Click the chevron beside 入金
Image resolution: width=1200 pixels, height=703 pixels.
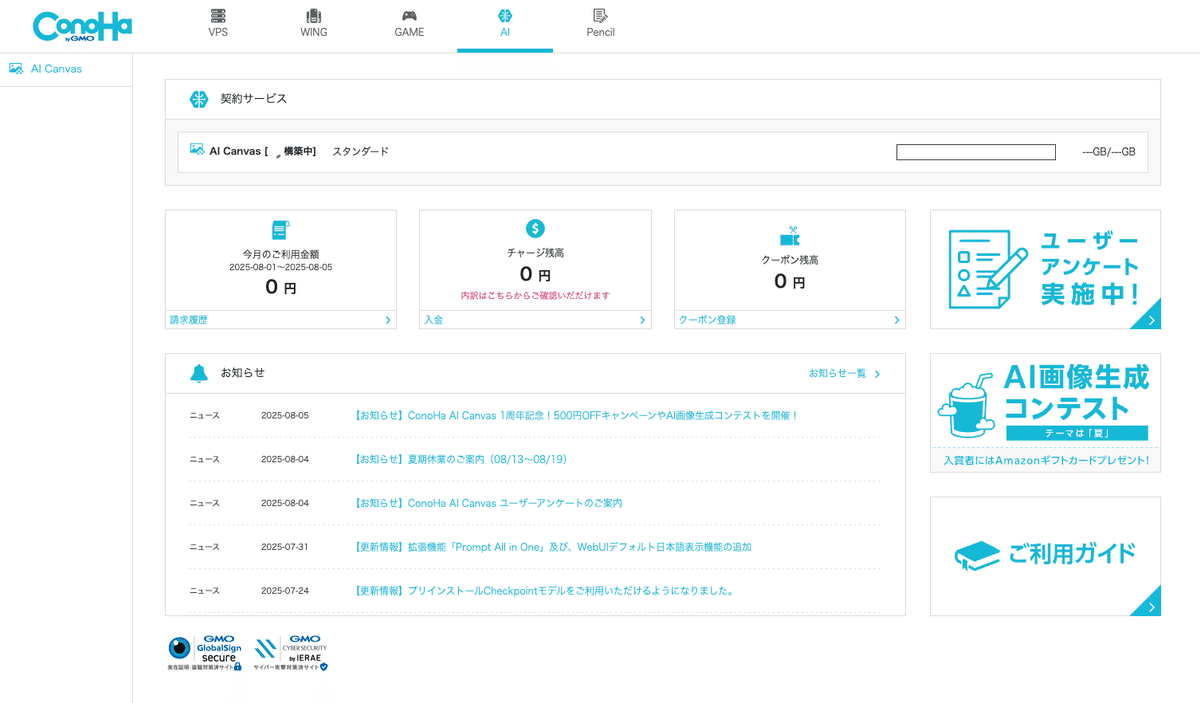642,320
